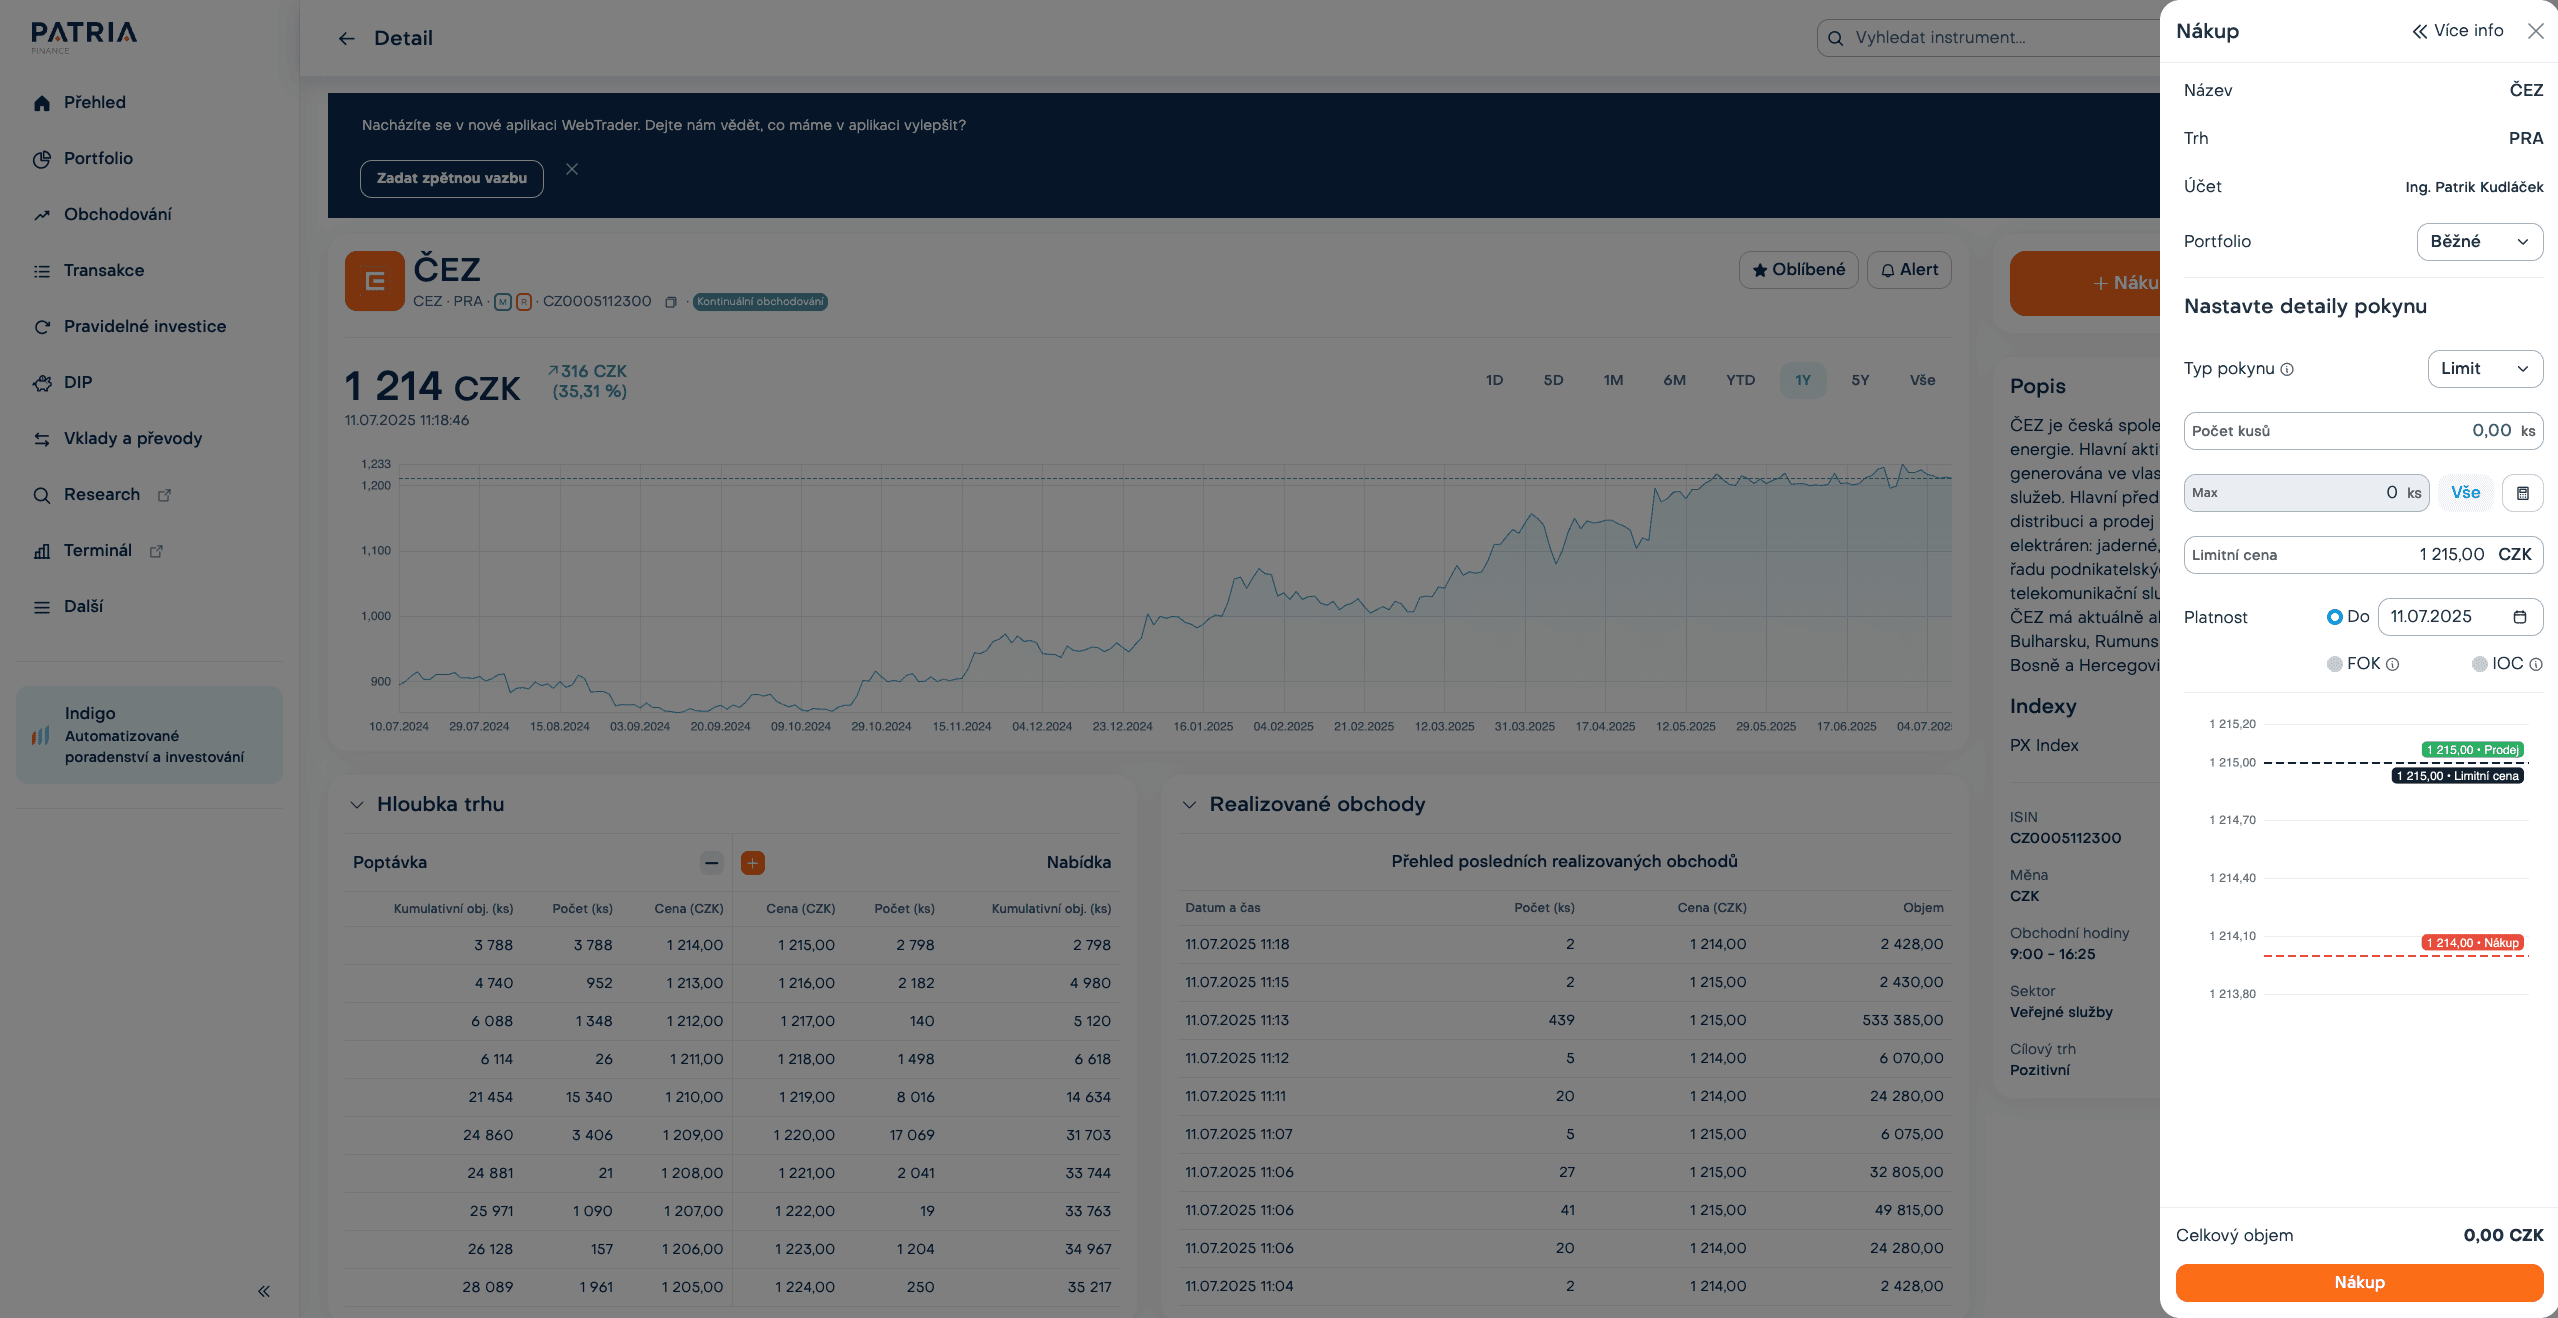Click the Více info link
The height and width of the screenshot is (1318, 2558).
2457,31
